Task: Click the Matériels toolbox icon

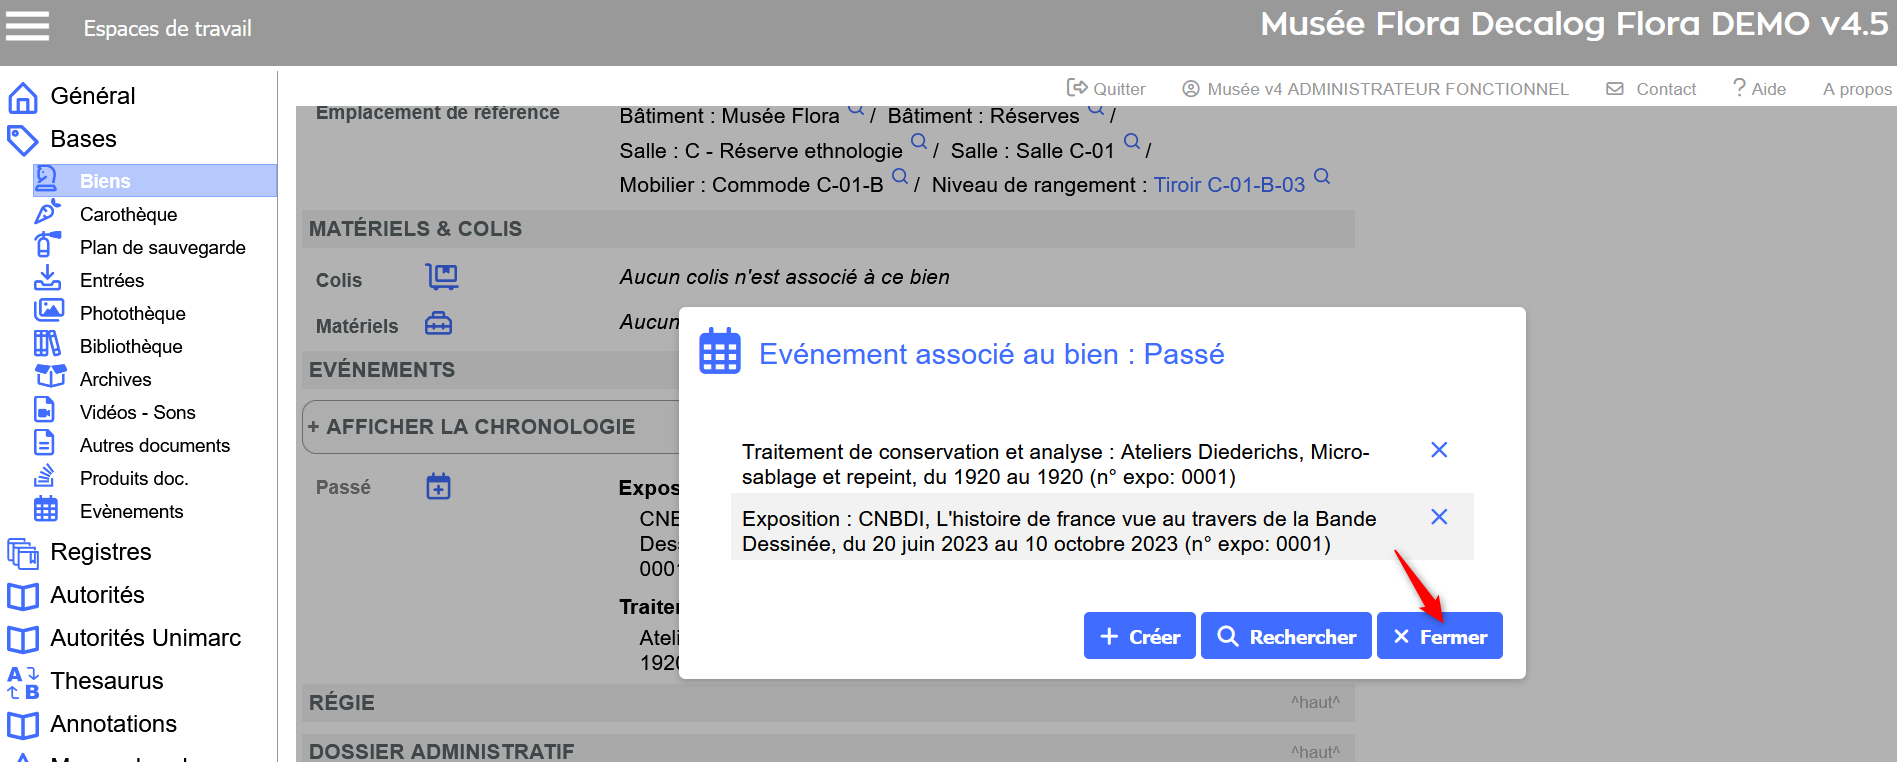Action: pos(438,324)
